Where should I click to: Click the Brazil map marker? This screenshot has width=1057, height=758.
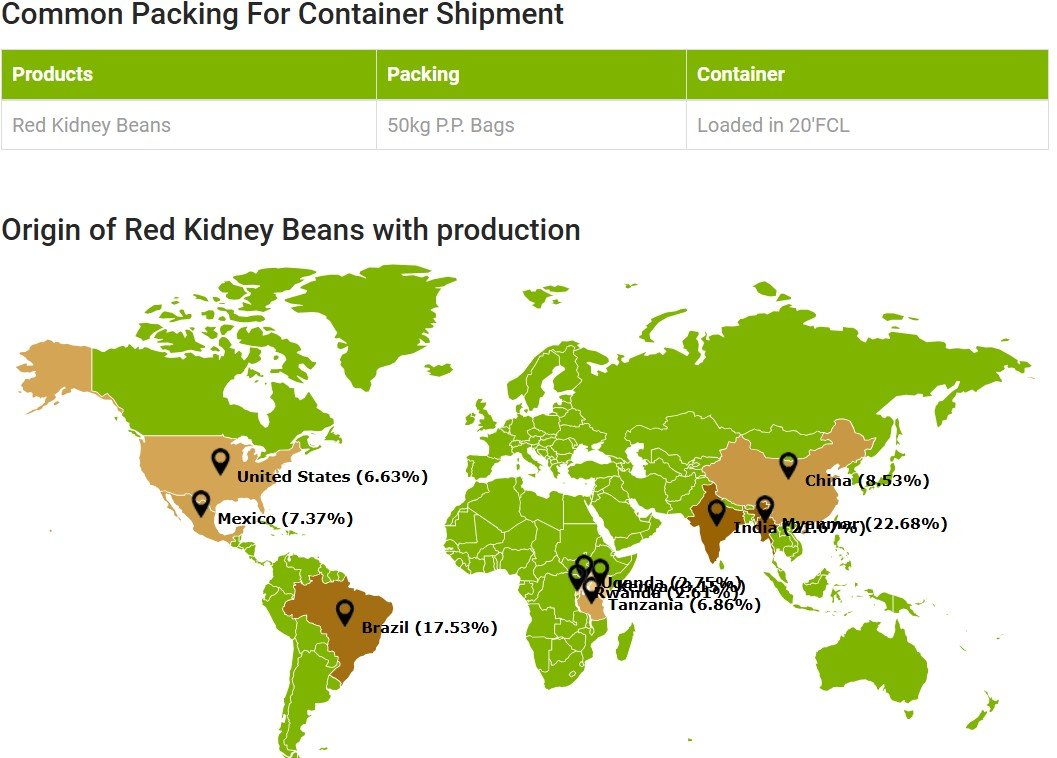tap(344, 613)
